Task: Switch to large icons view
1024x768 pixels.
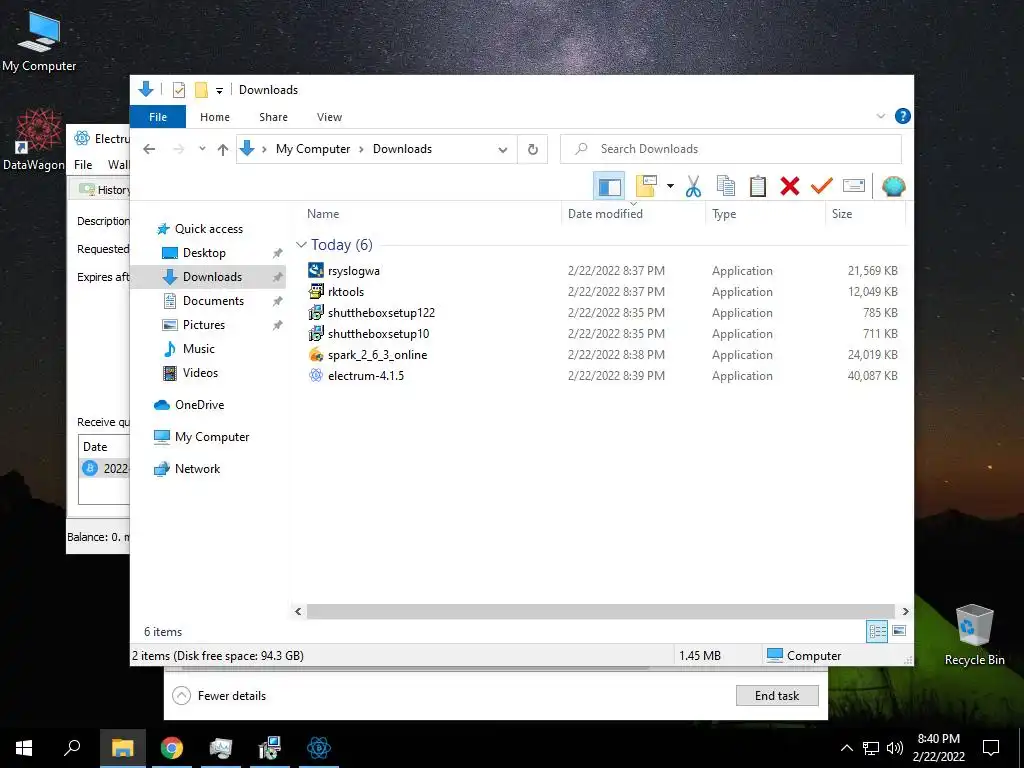Action: (899, 631)
